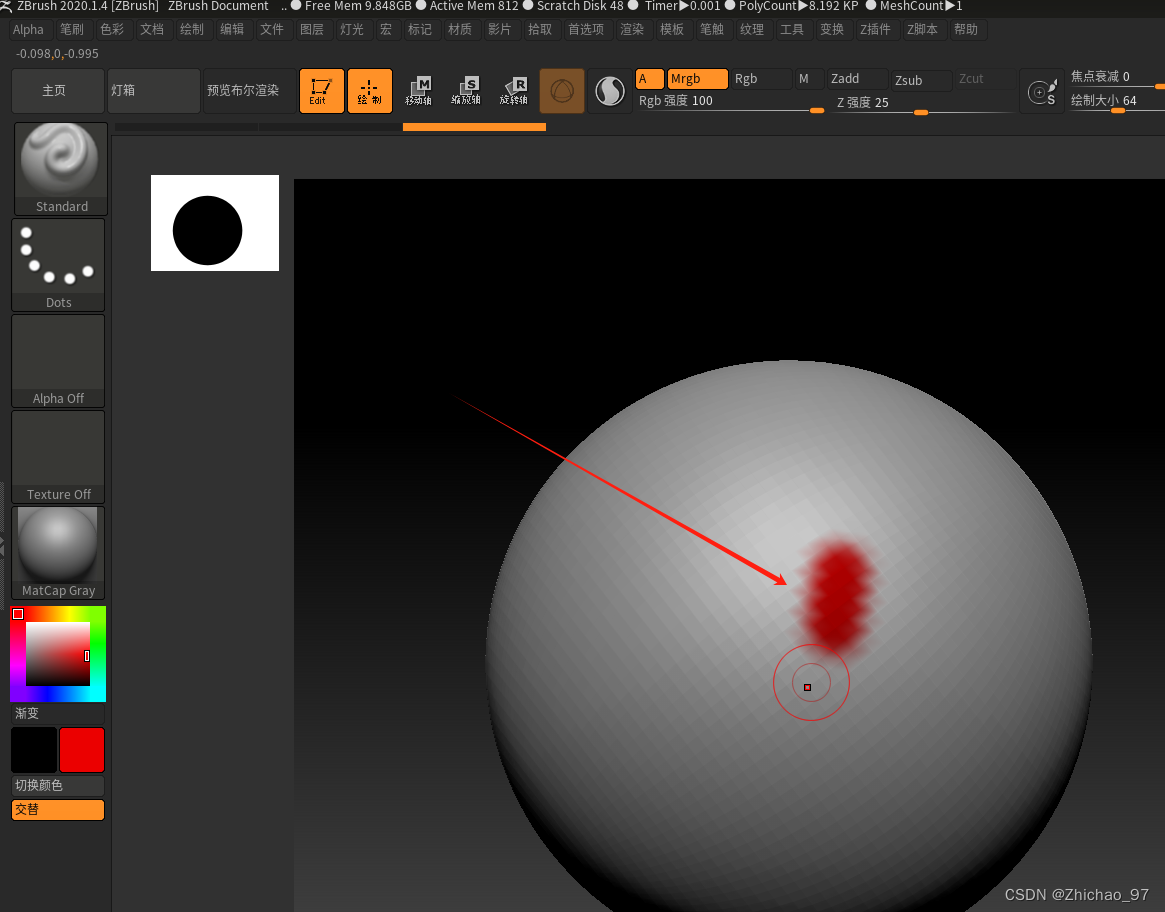Open the 文档 document menu
This screenshot has width=1165, height=912.
tap(152, 30)
